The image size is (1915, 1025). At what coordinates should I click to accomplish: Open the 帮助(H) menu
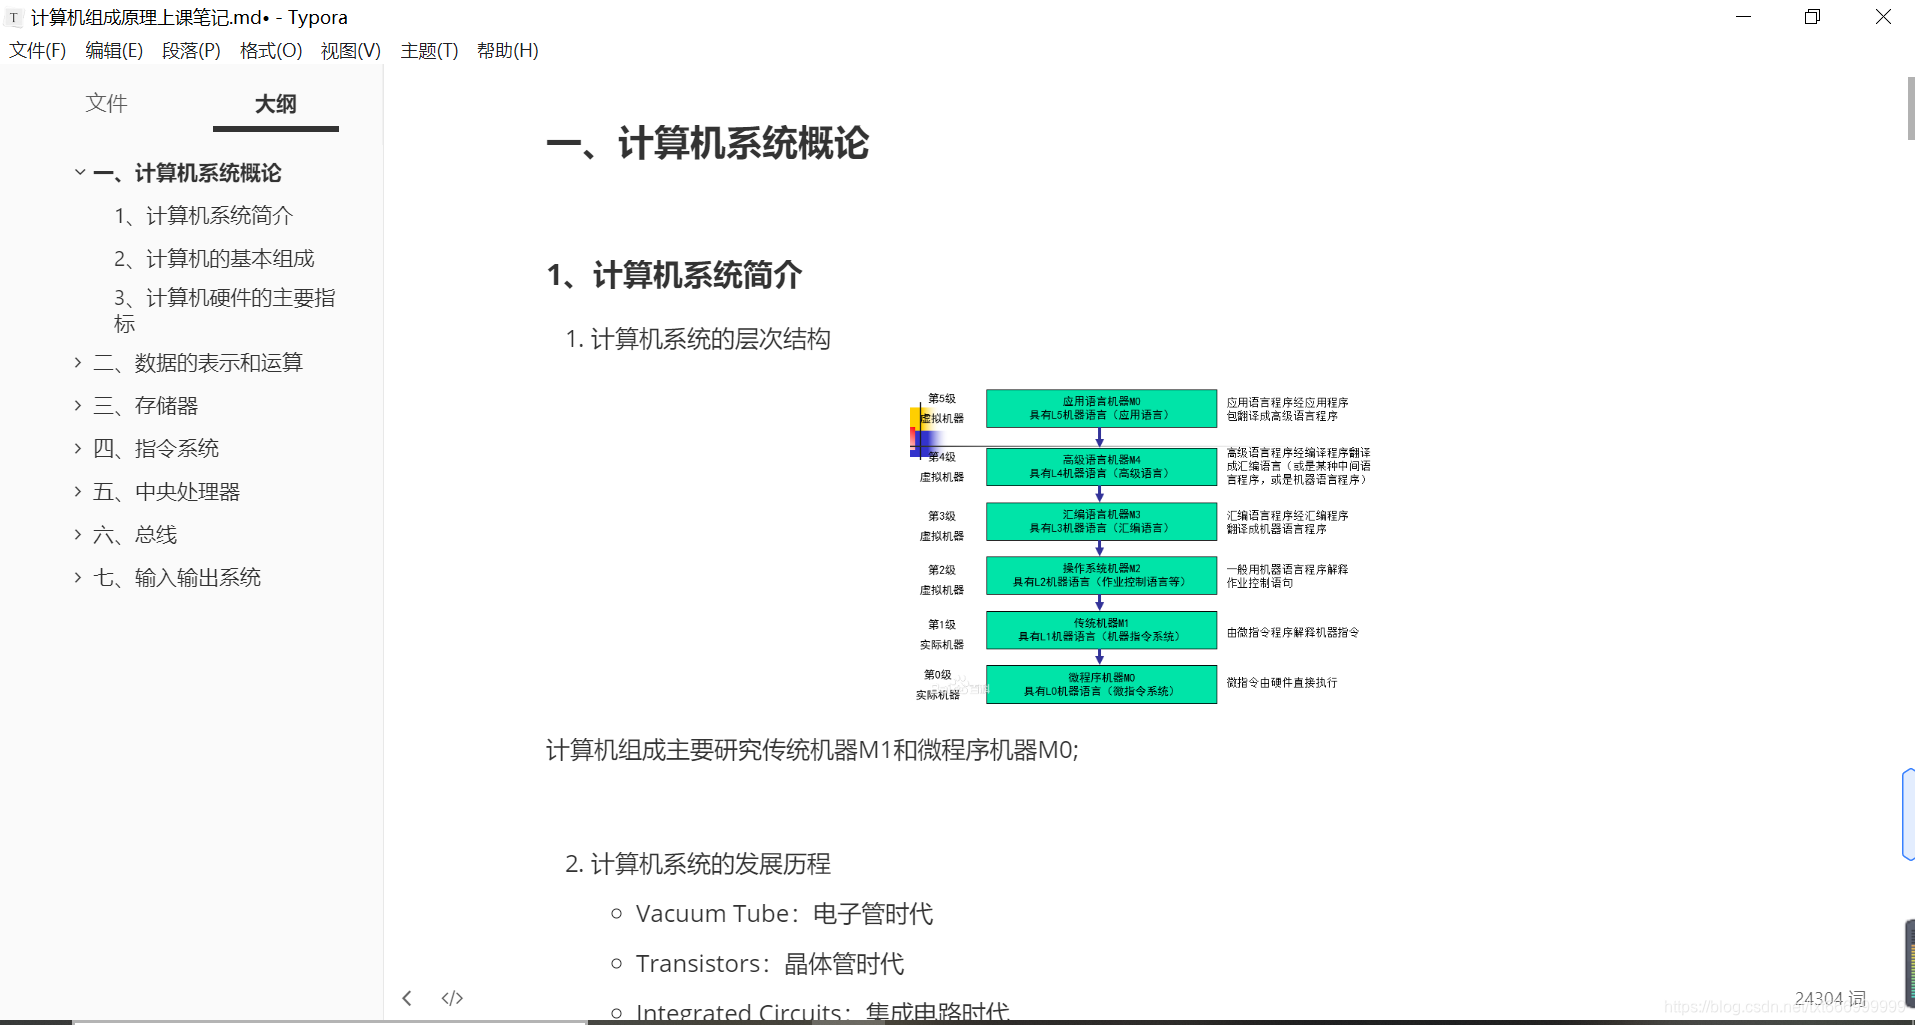tap(508, 51)
